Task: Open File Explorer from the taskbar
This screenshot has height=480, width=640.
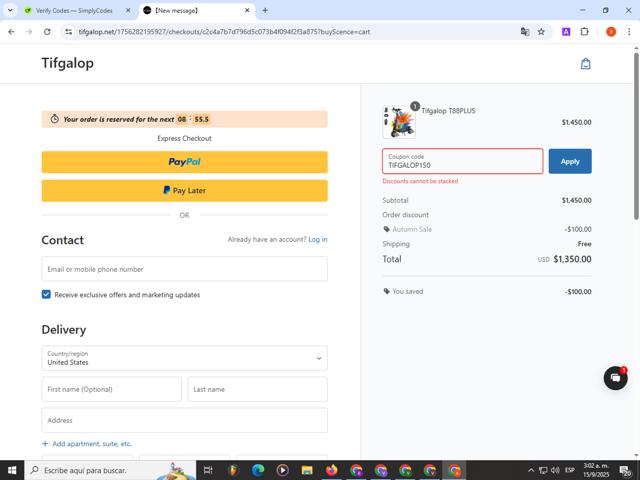Action: (x=307, y=470)
